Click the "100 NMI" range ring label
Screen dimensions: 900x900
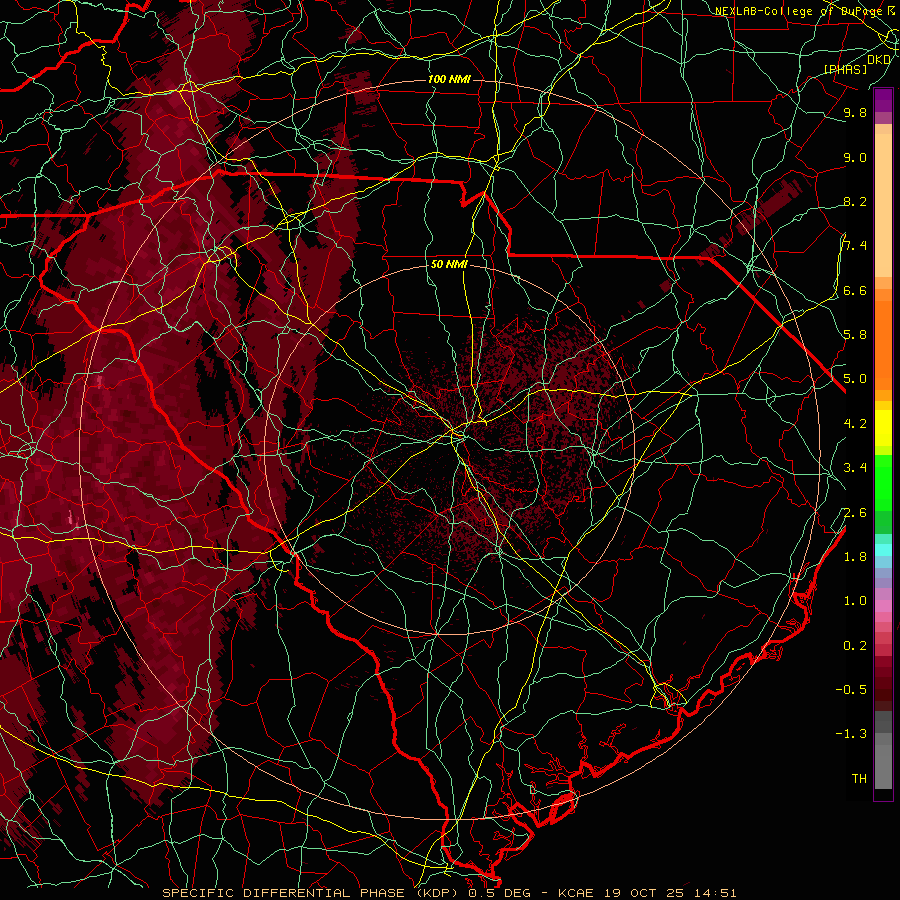449,79
